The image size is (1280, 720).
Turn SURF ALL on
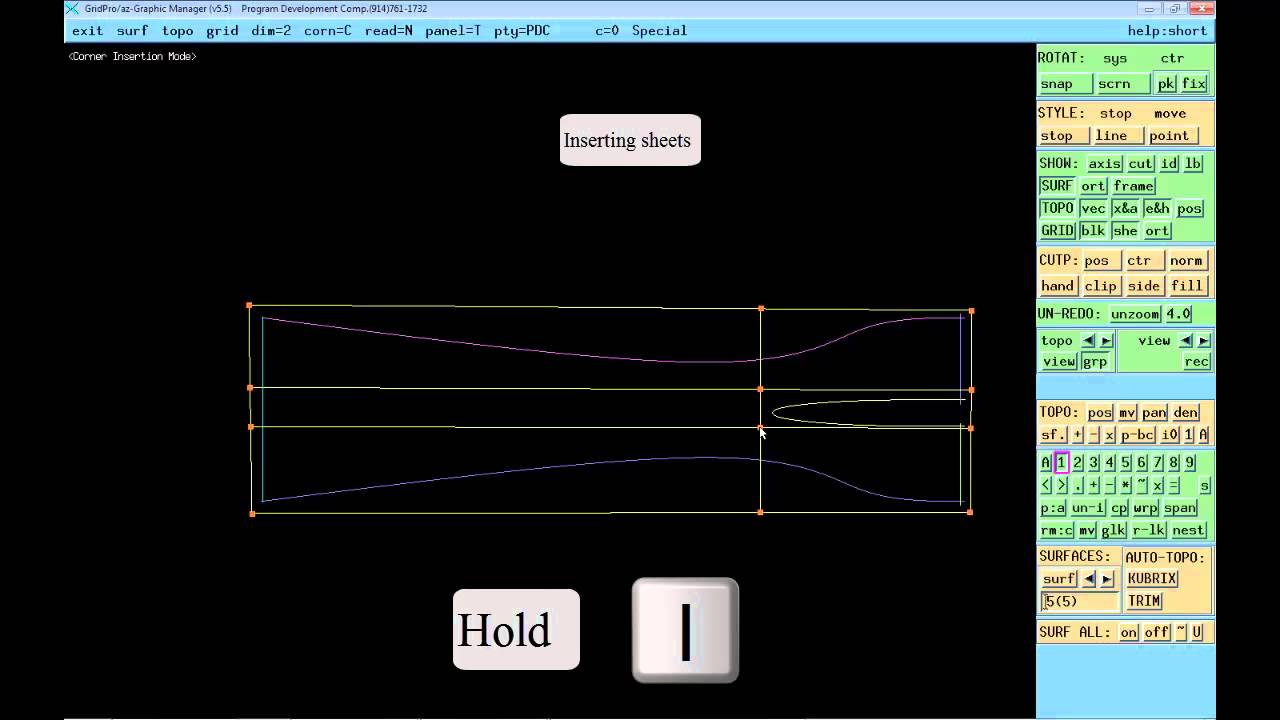(1129, 633)
